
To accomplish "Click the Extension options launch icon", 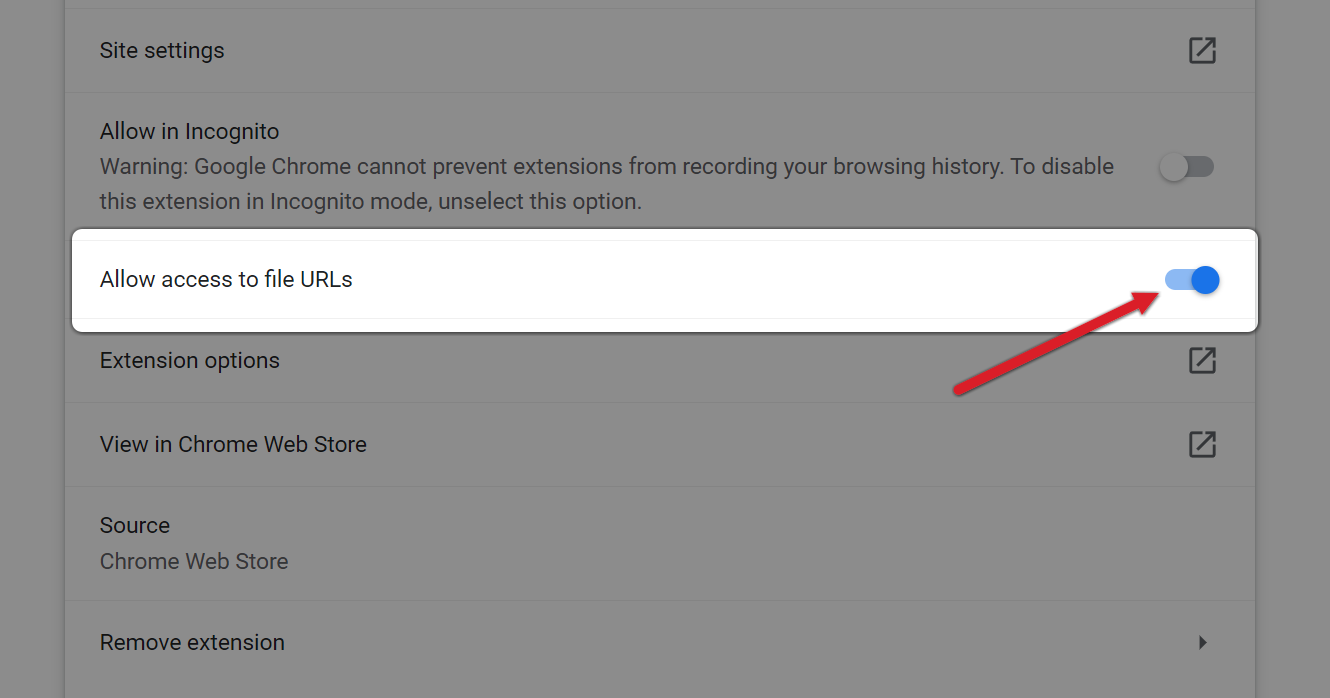I will (x=1202, y=361).
